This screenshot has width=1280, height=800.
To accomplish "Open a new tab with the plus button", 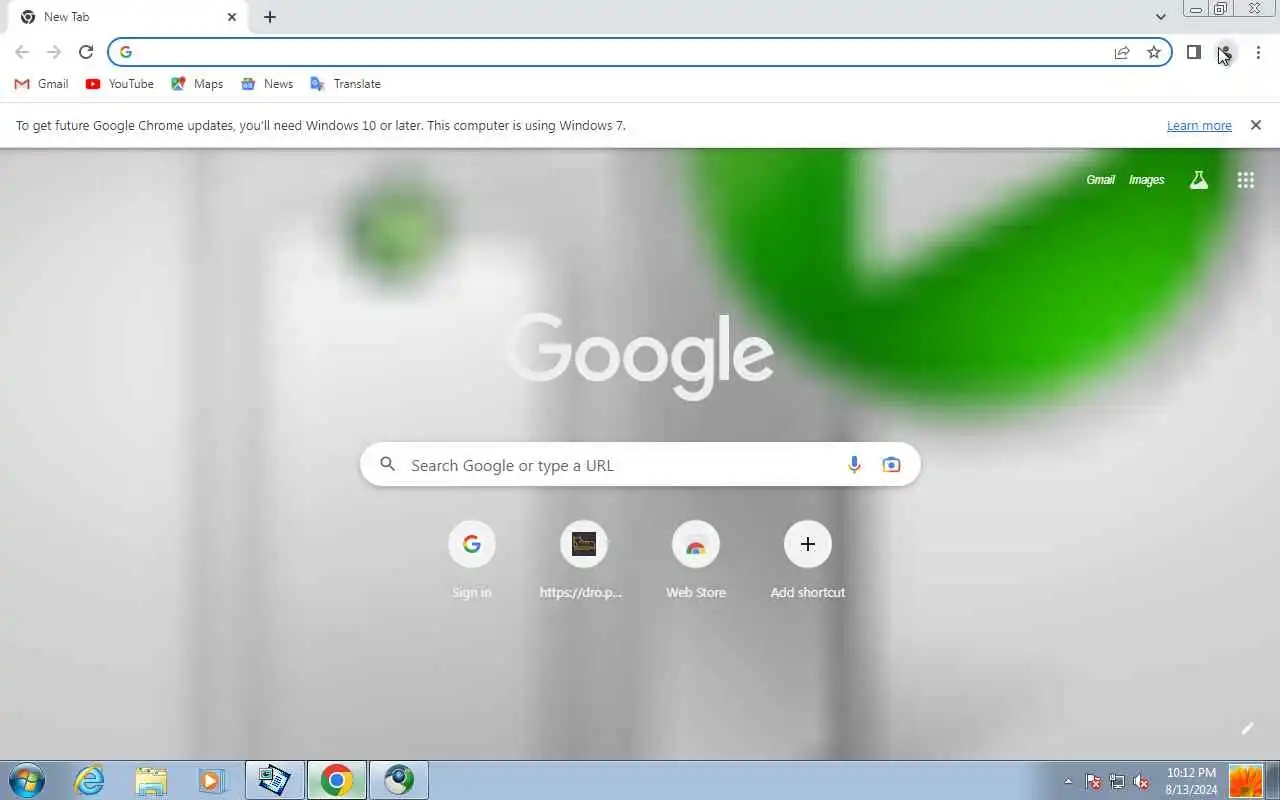I will [270, 17].
